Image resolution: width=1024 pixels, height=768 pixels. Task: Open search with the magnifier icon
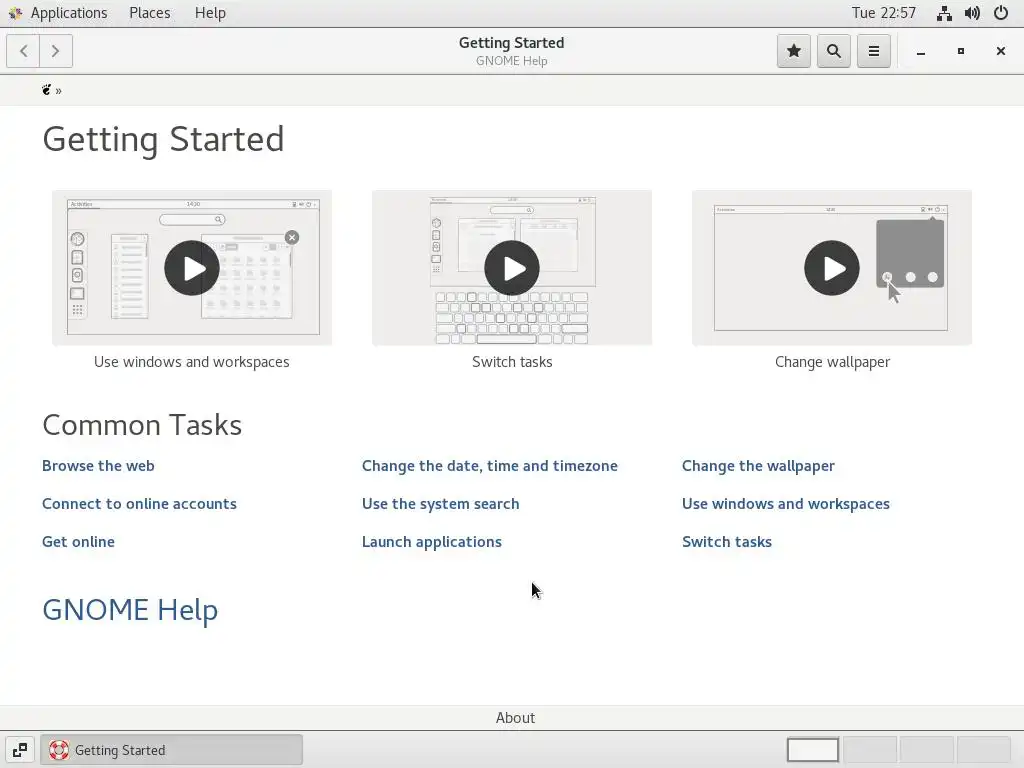[834, 51]
